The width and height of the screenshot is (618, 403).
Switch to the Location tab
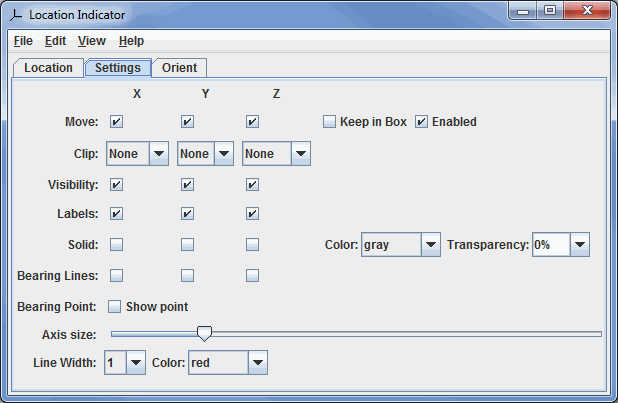pos(48,68)
